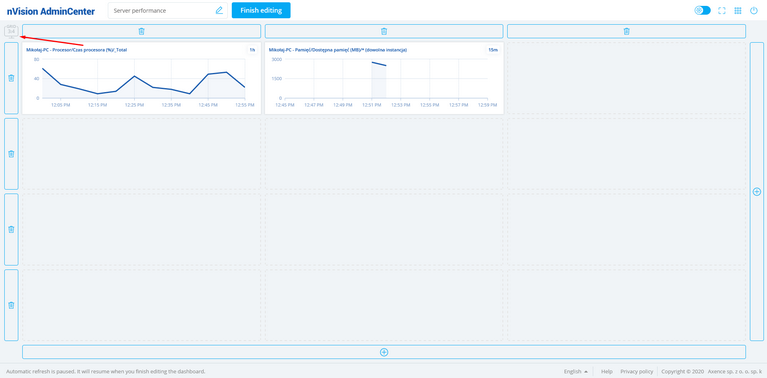This screenshot has width=767, height=378.
Task: Edit the Server performance dashboard name field
Action: [168, 10]
